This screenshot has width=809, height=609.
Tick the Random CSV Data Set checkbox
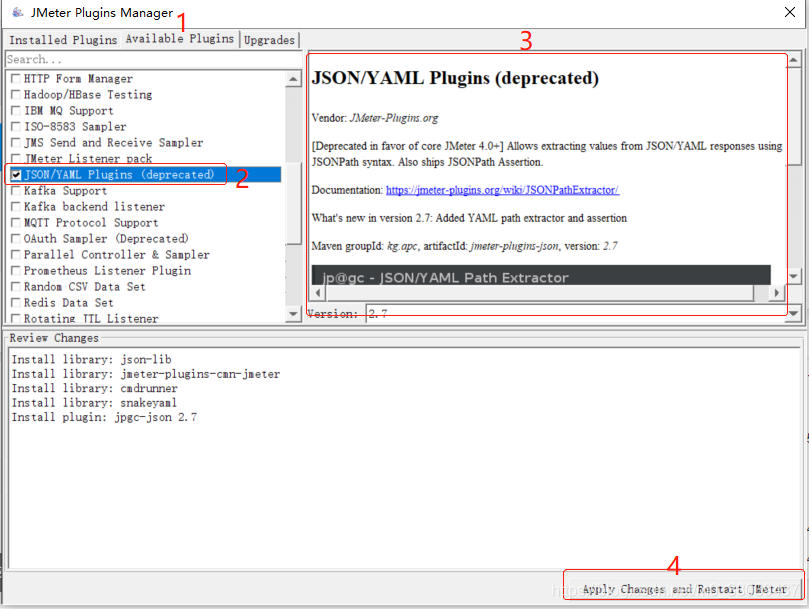(x=16, y=286)
